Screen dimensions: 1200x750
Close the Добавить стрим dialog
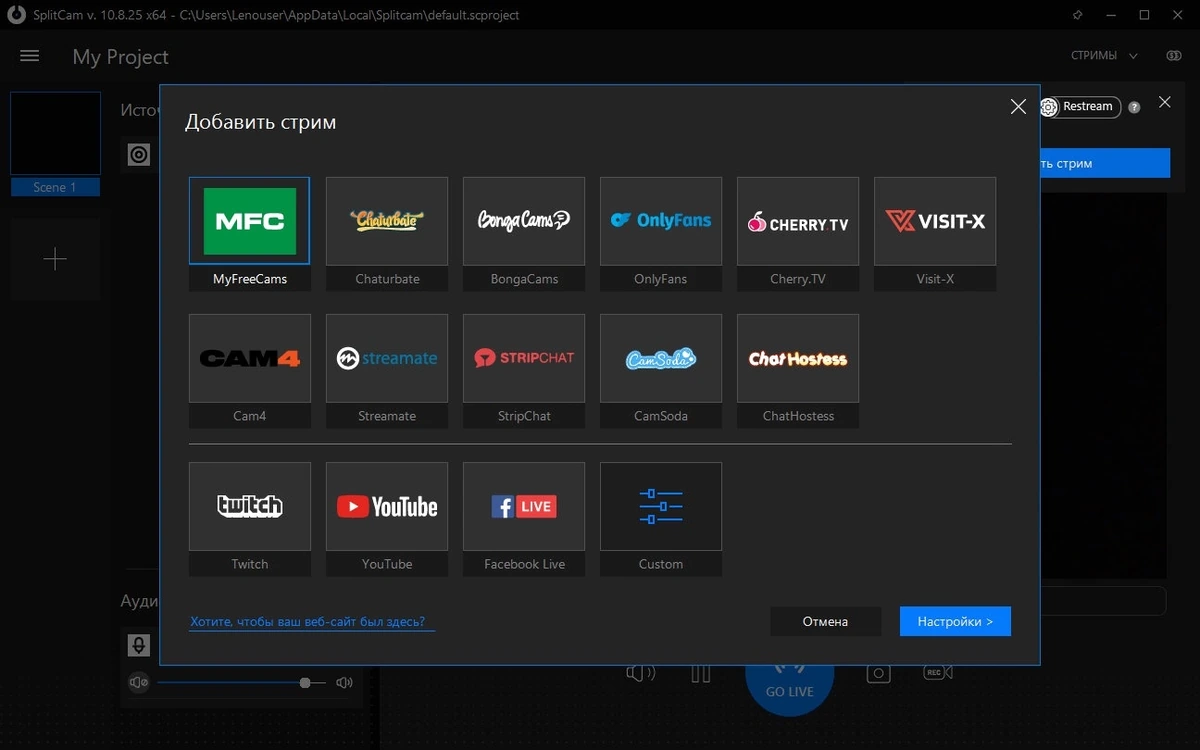1018,107
